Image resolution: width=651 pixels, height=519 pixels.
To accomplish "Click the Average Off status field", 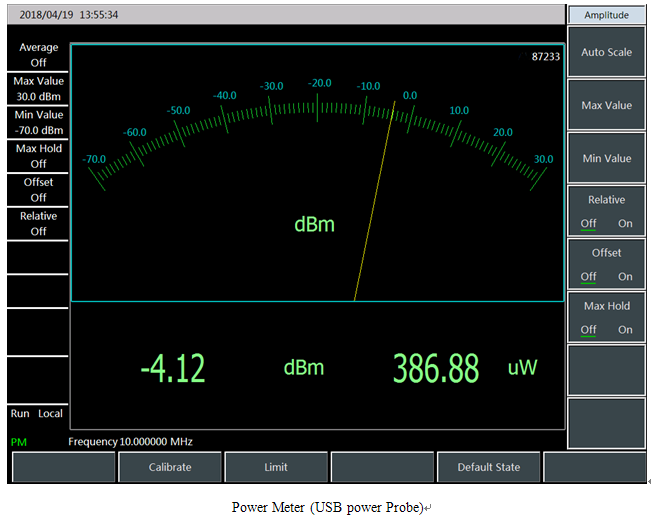I will [38, 55].
